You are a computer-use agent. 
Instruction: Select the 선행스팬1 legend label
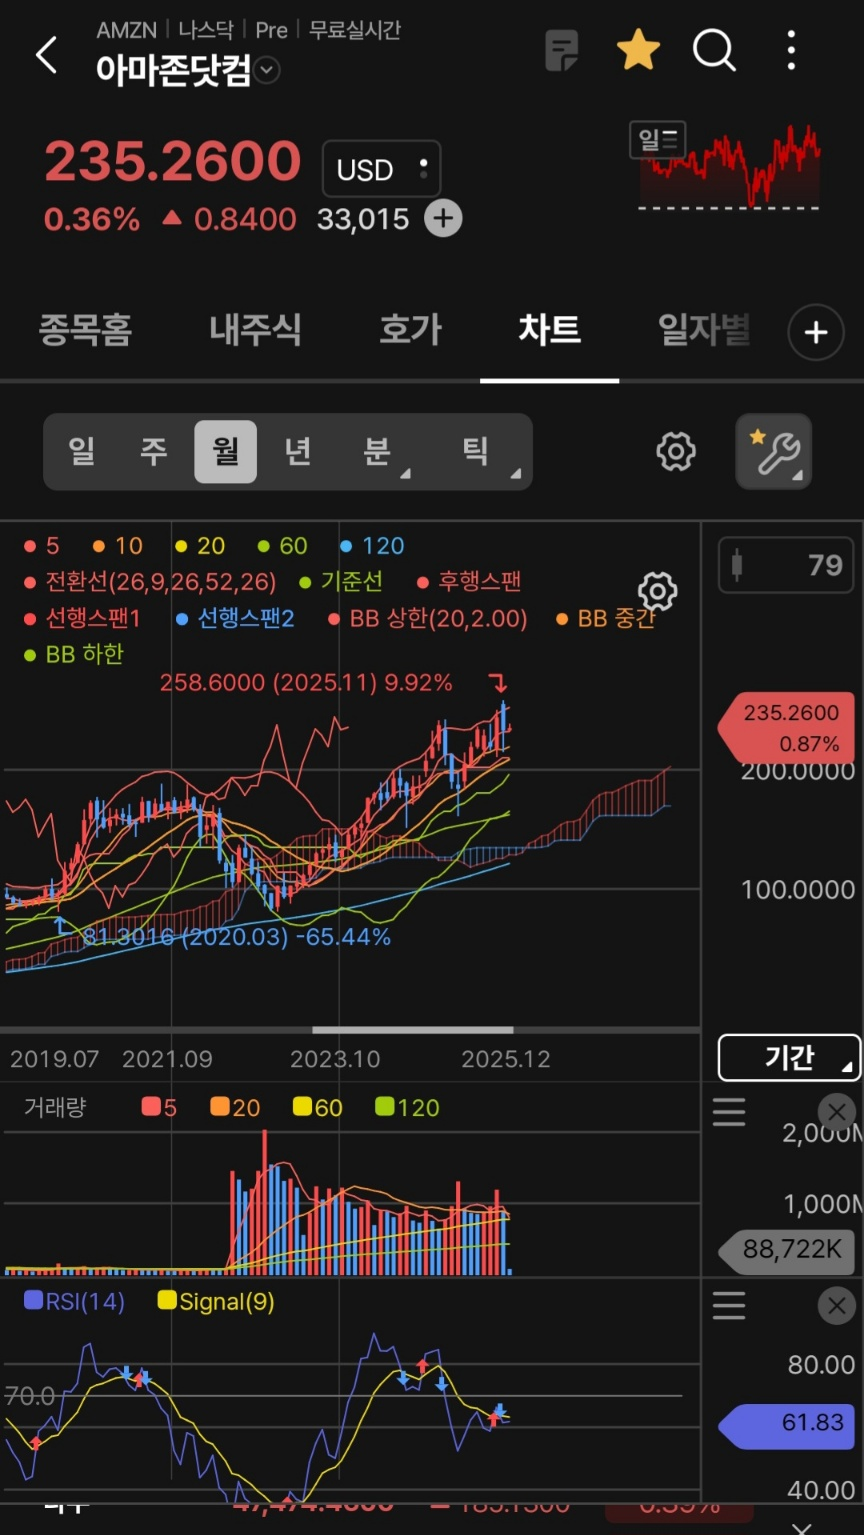coord(82,618)
